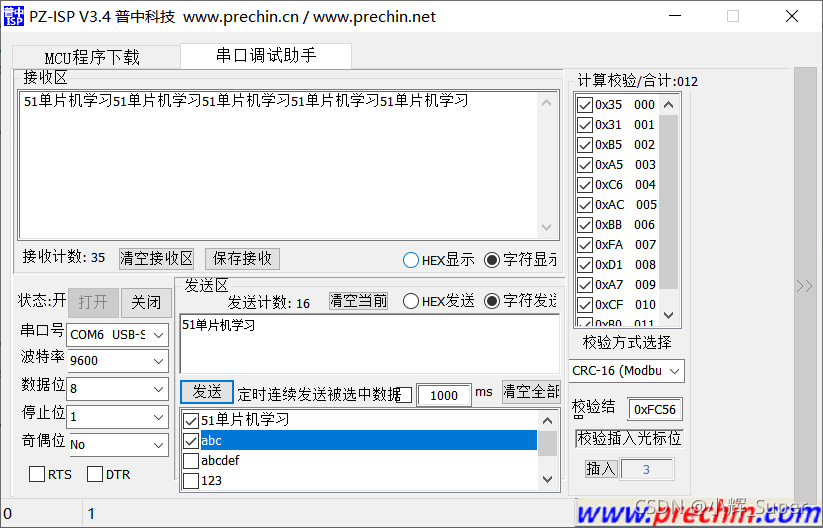Image resolution: width=823 pixels, height=528 pixels.
Task: Toggle the RTS checkbox
Action: [37, 474]
